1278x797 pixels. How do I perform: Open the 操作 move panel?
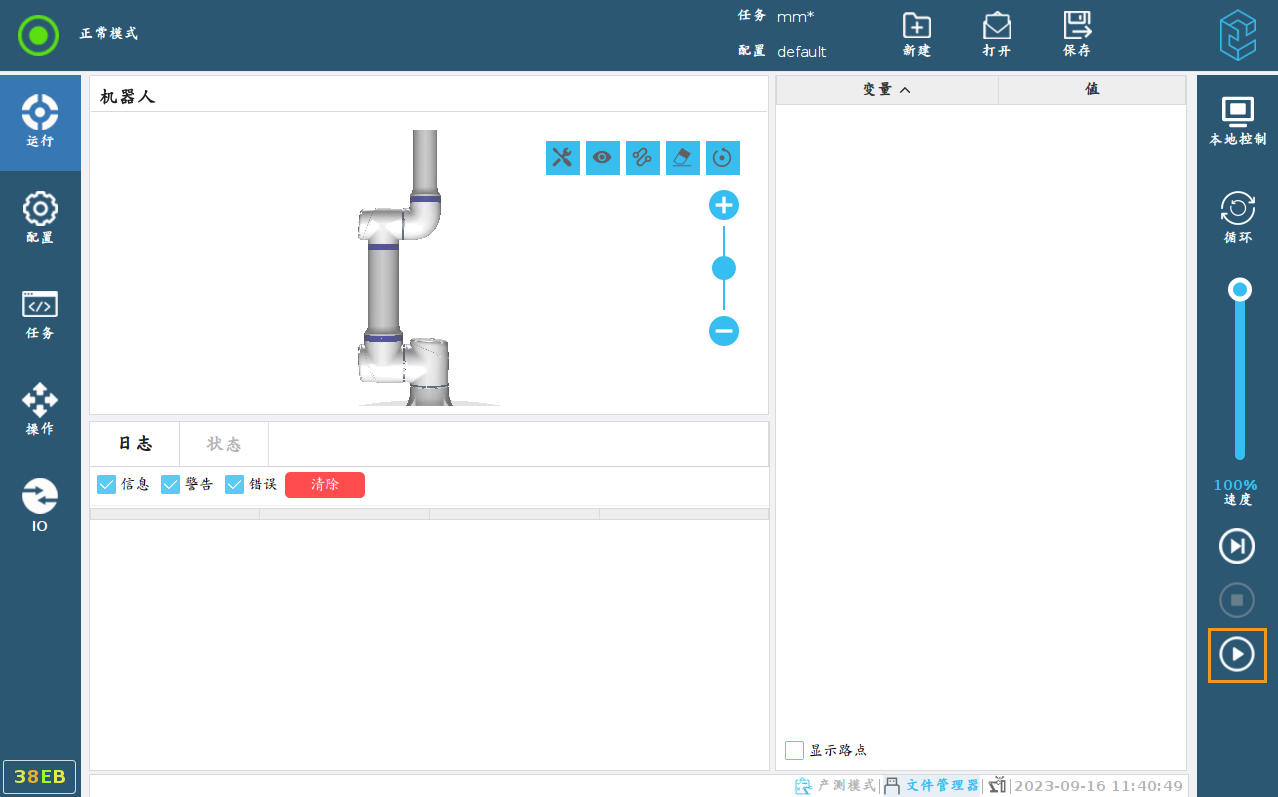click(40, 409)
